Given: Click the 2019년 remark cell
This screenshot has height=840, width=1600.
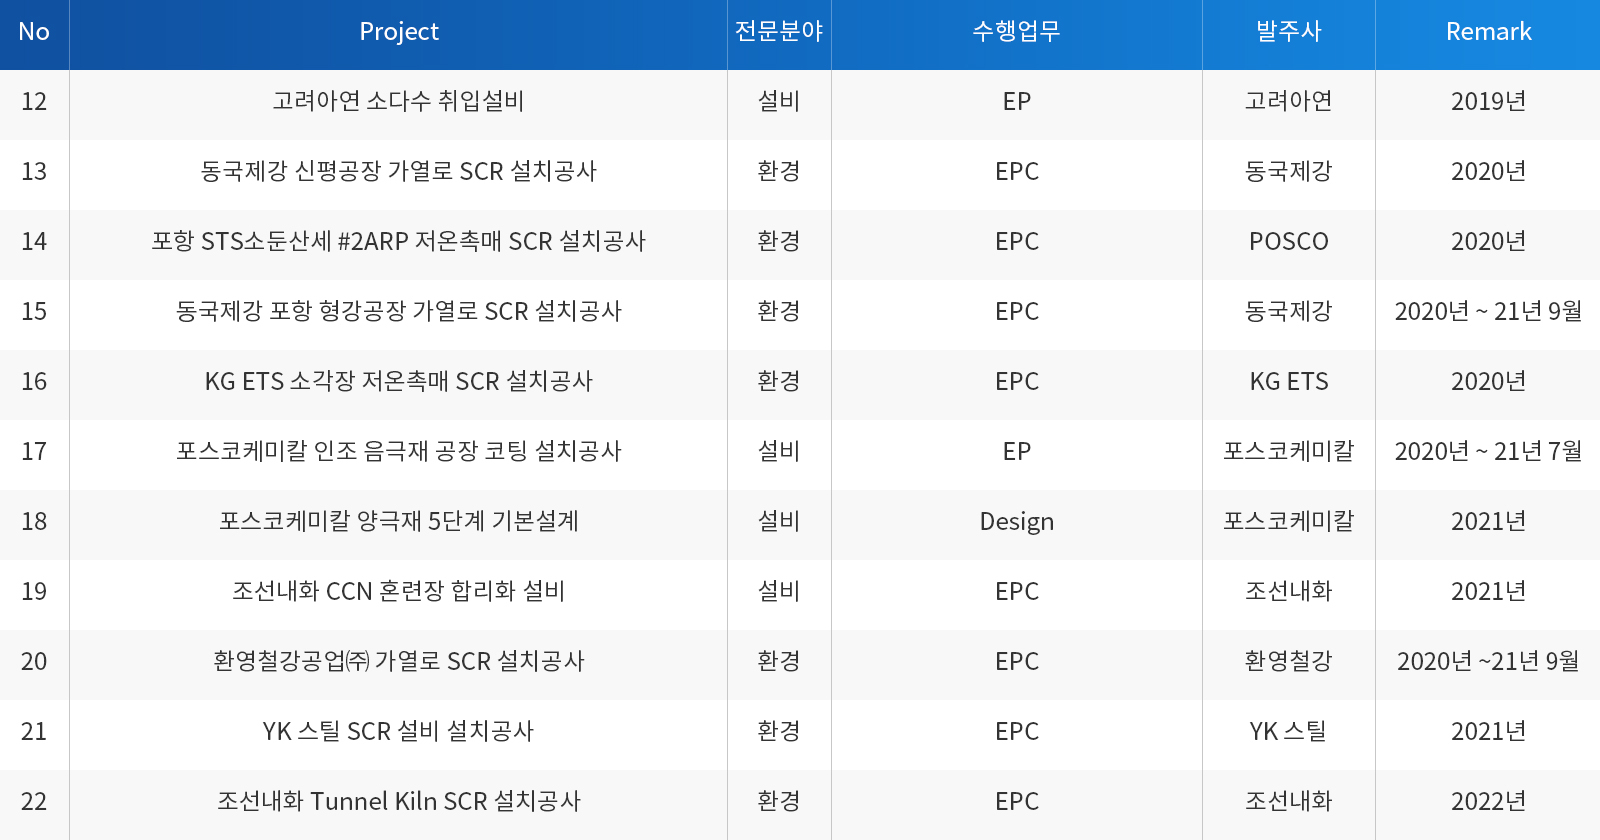Looking at the screenshot, I should [x=1488, y=101].
